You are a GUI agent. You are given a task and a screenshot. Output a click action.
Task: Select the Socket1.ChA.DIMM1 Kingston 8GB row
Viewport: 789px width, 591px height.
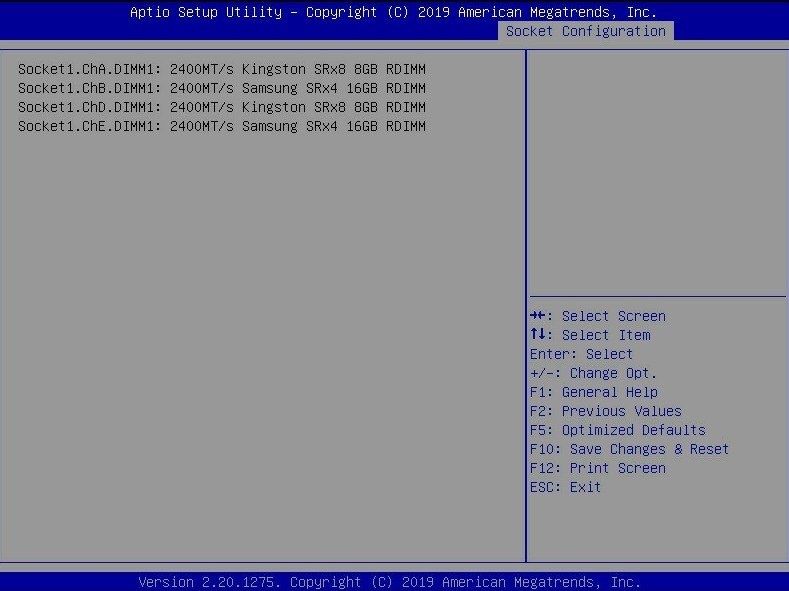point(222,69)
